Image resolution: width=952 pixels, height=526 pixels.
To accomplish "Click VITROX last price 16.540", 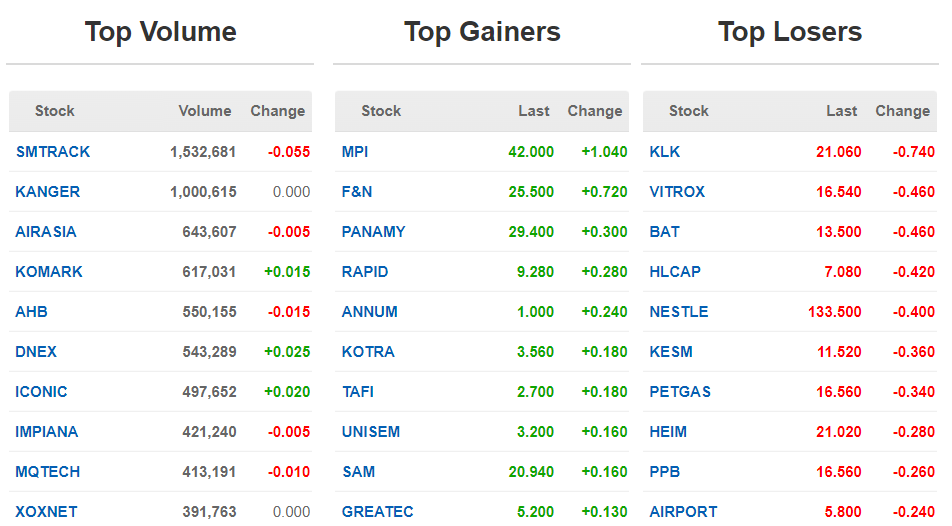I will [x=838, y=192].
